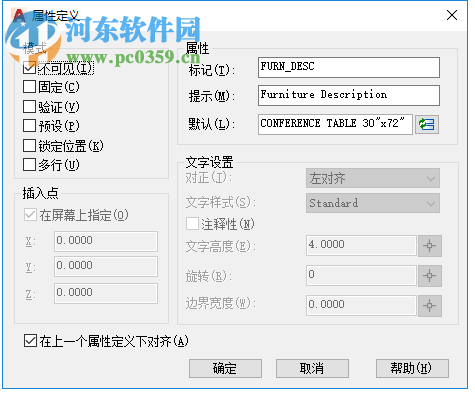Open the 文字样式 dropdown showing Standard
Image resolution: width=475 pixels, height=393 pixels.
coord(373,203)
